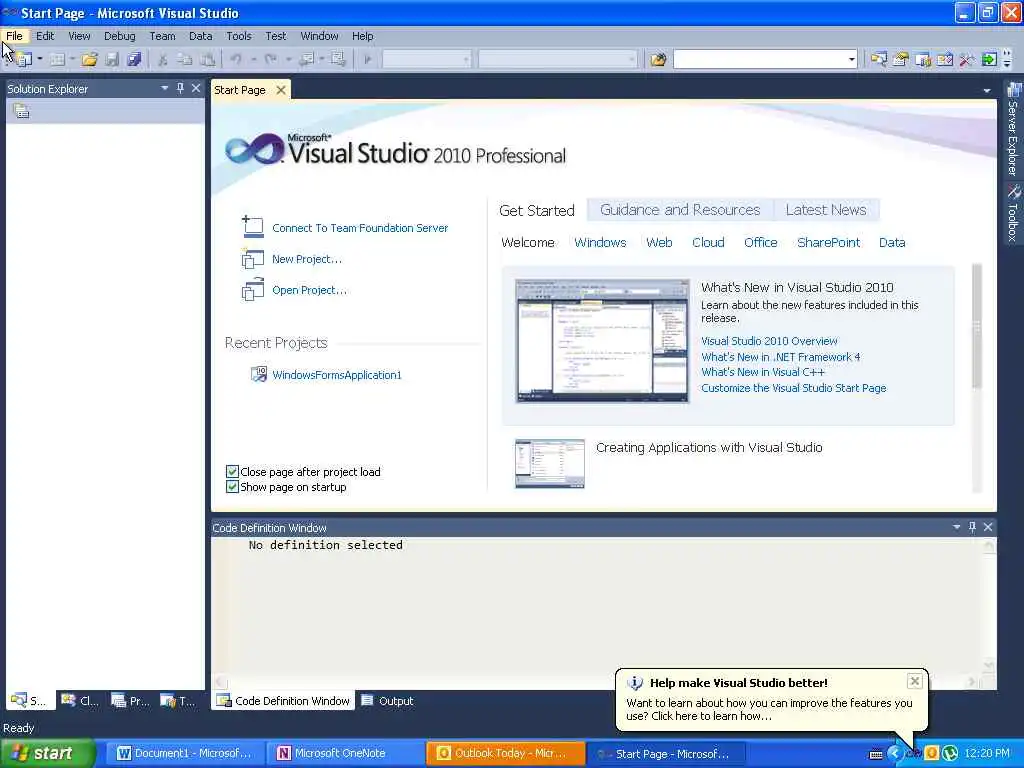The height and width of the screenshot is (768, 1024).
Task: Select the Cloud category on Start Page
Action: coord(708,242)
